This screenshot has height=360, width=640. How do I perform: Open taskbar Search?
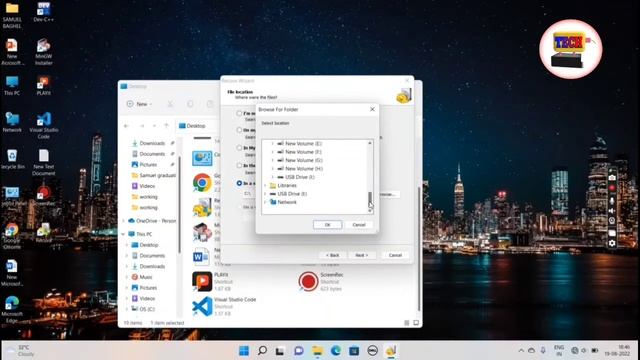[x=262, y=351]
